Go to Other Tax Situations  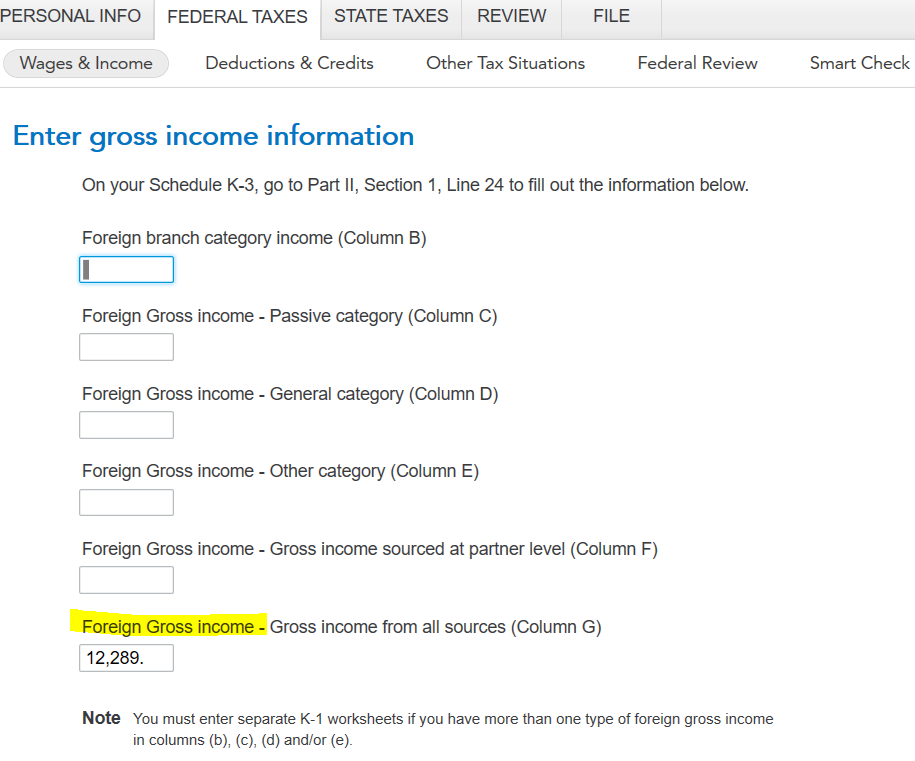[505, 63]
